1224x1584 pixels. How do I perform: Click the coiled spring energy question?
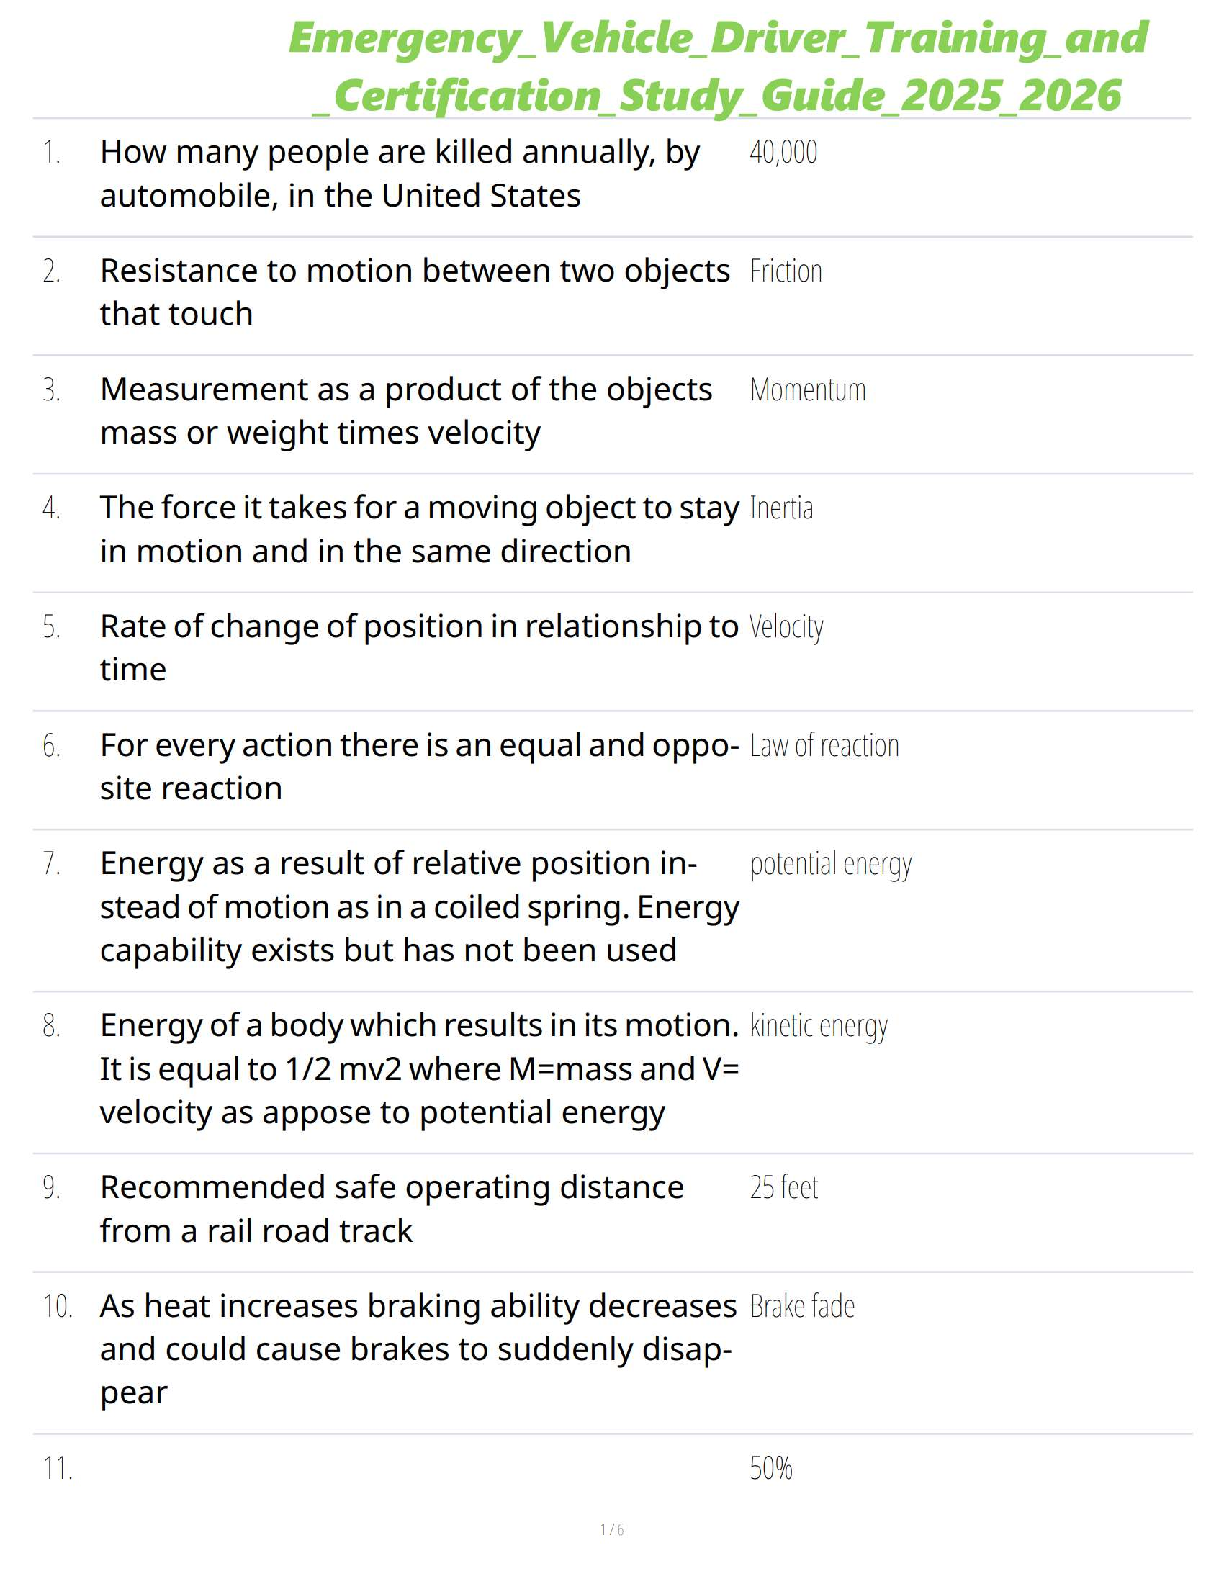[418, 907]
